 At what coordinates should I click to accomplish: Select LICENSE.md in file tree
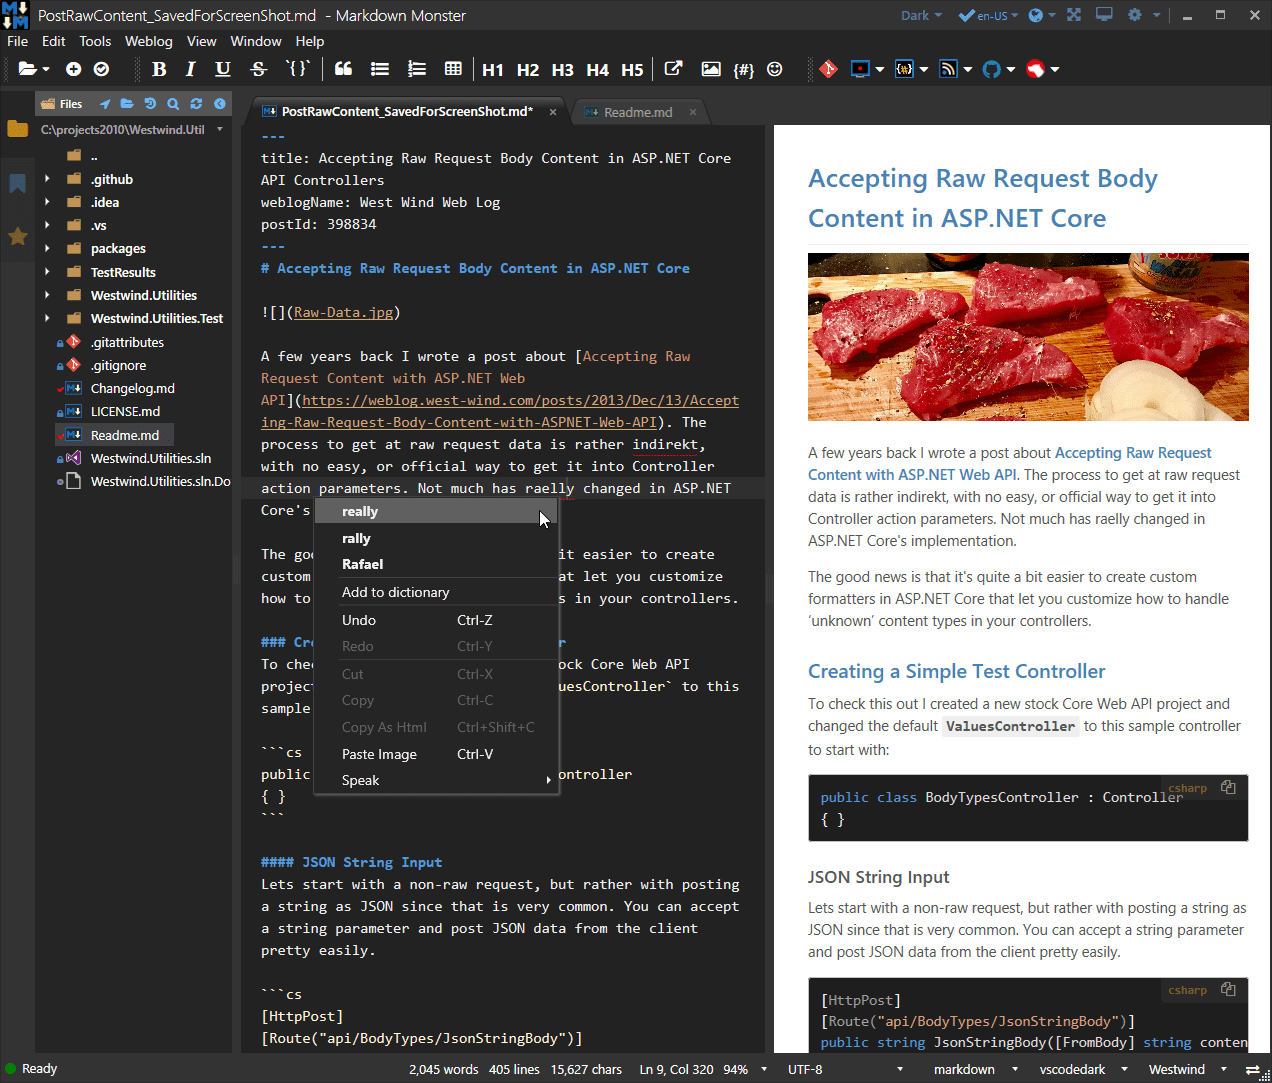(125, 411)
